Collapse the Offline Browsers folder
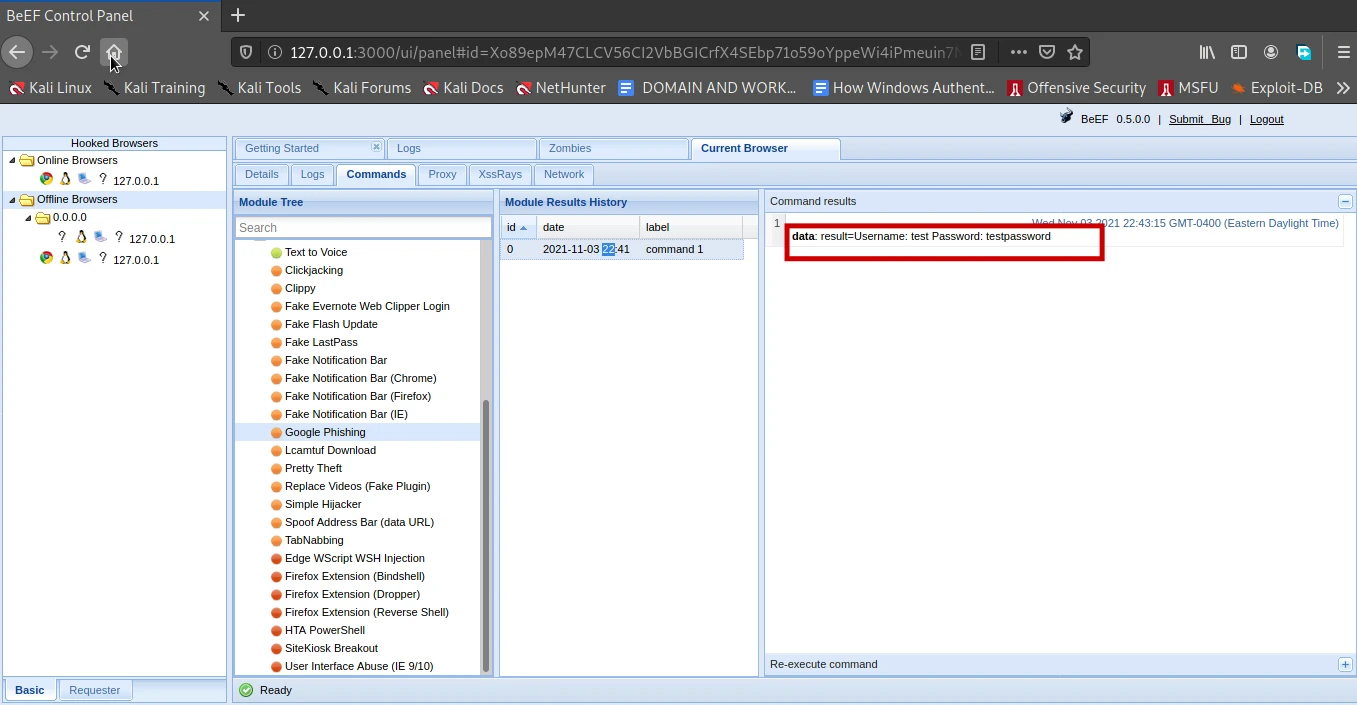The height and width of the screenshot is (705, 1357). tap(13, 199)
